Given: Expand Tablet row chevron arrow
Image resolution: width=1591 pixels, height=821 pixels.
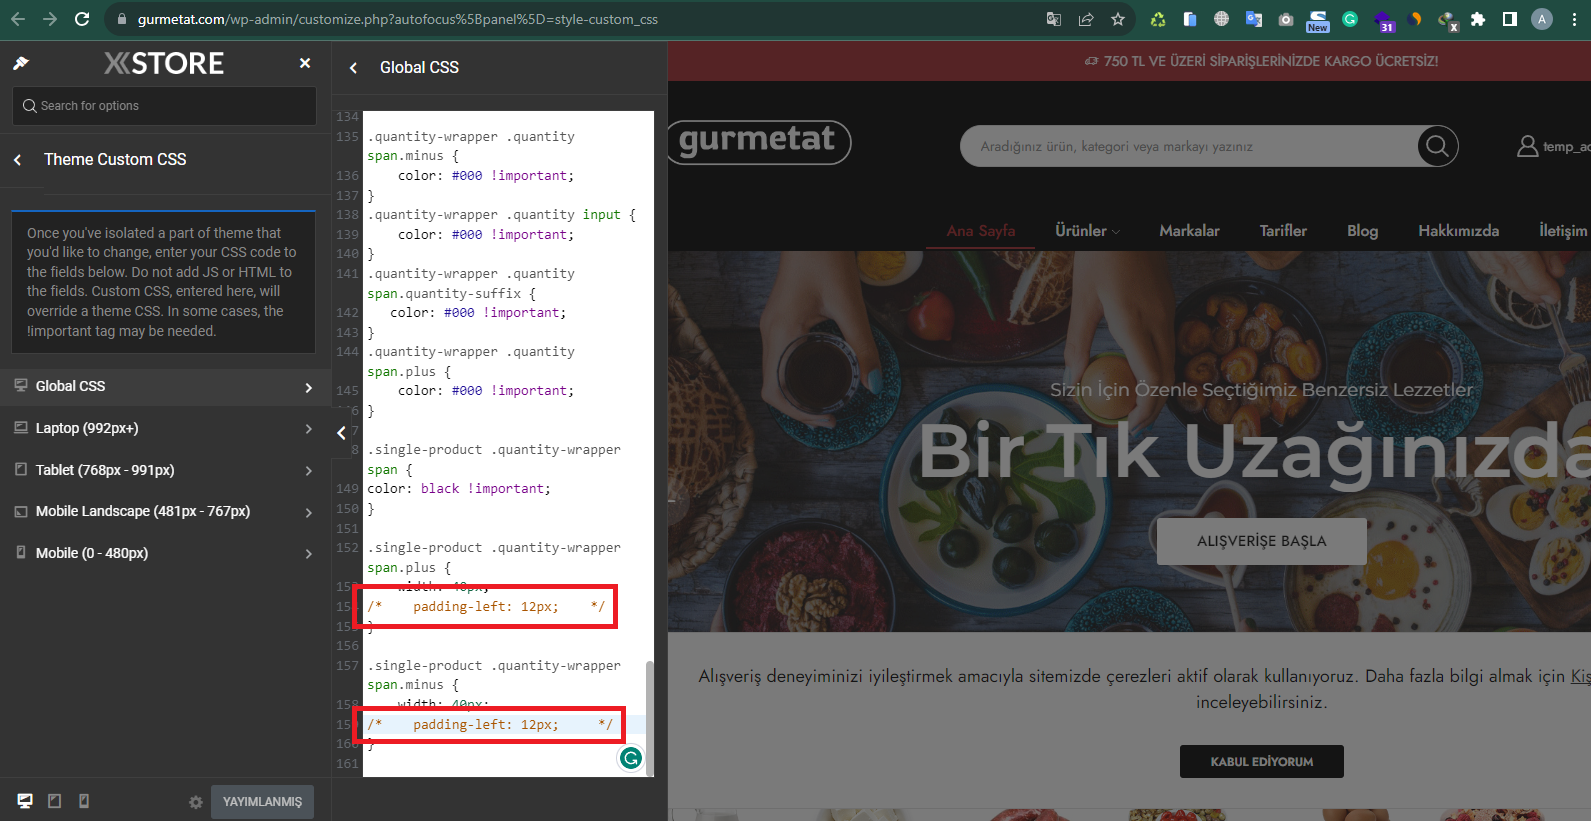Looking at the screenshot, I should point(308,471).
